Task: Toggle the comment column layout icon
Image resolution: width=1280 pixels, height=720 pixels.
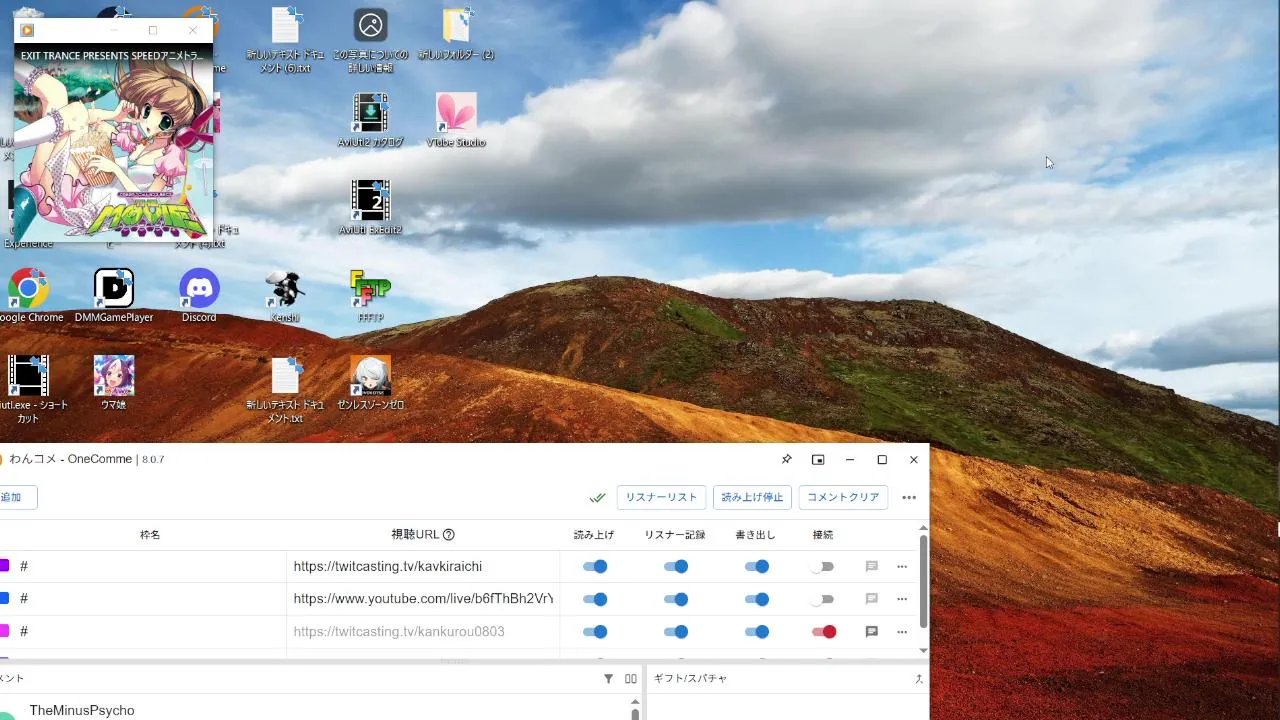Action: [631, 678]
